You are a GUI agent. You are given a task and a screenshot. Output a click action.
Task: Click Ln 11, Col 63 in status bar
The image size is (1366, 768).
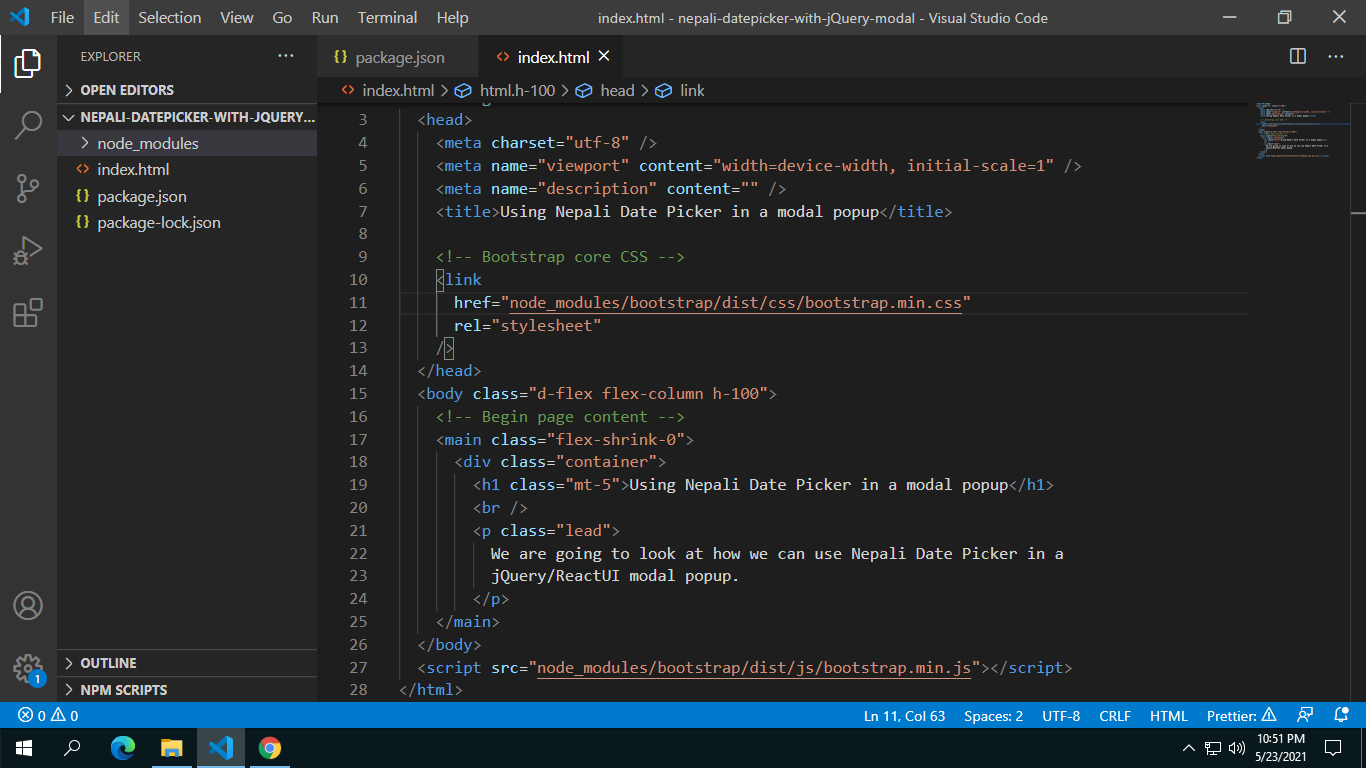click(x=905, y=716)
